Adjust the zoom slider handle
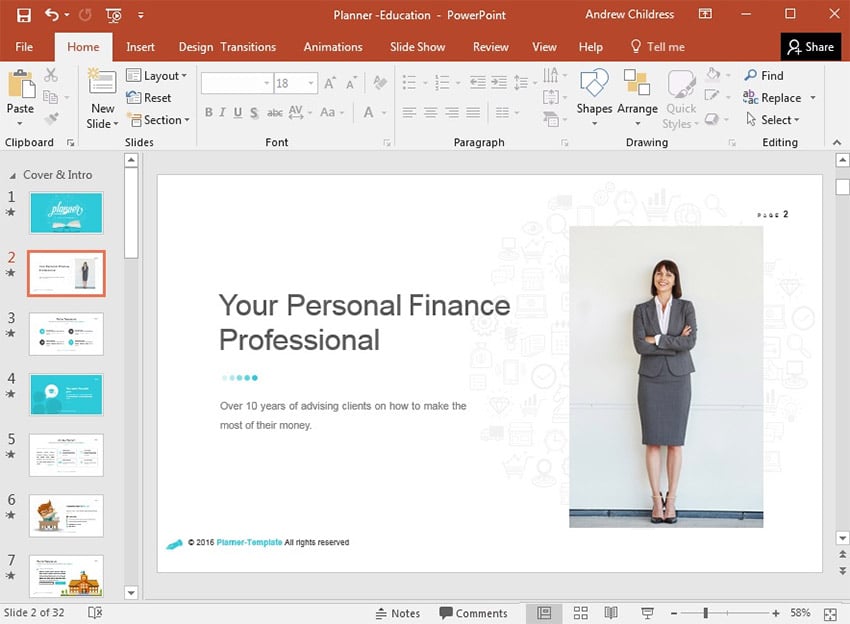Viewport: 850px width, 624px height. [x=706, y=613]
